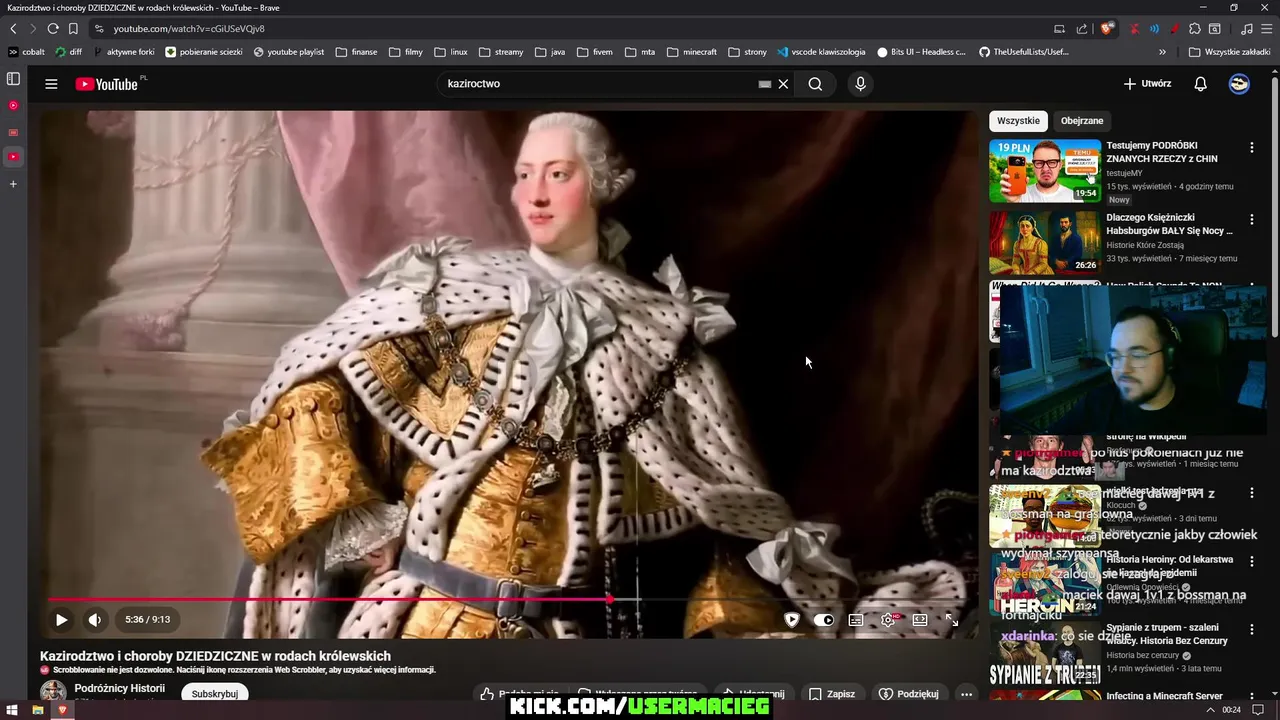Start voice search with the microphone icon
The image size is (1280, 720).
click(860, 84)
